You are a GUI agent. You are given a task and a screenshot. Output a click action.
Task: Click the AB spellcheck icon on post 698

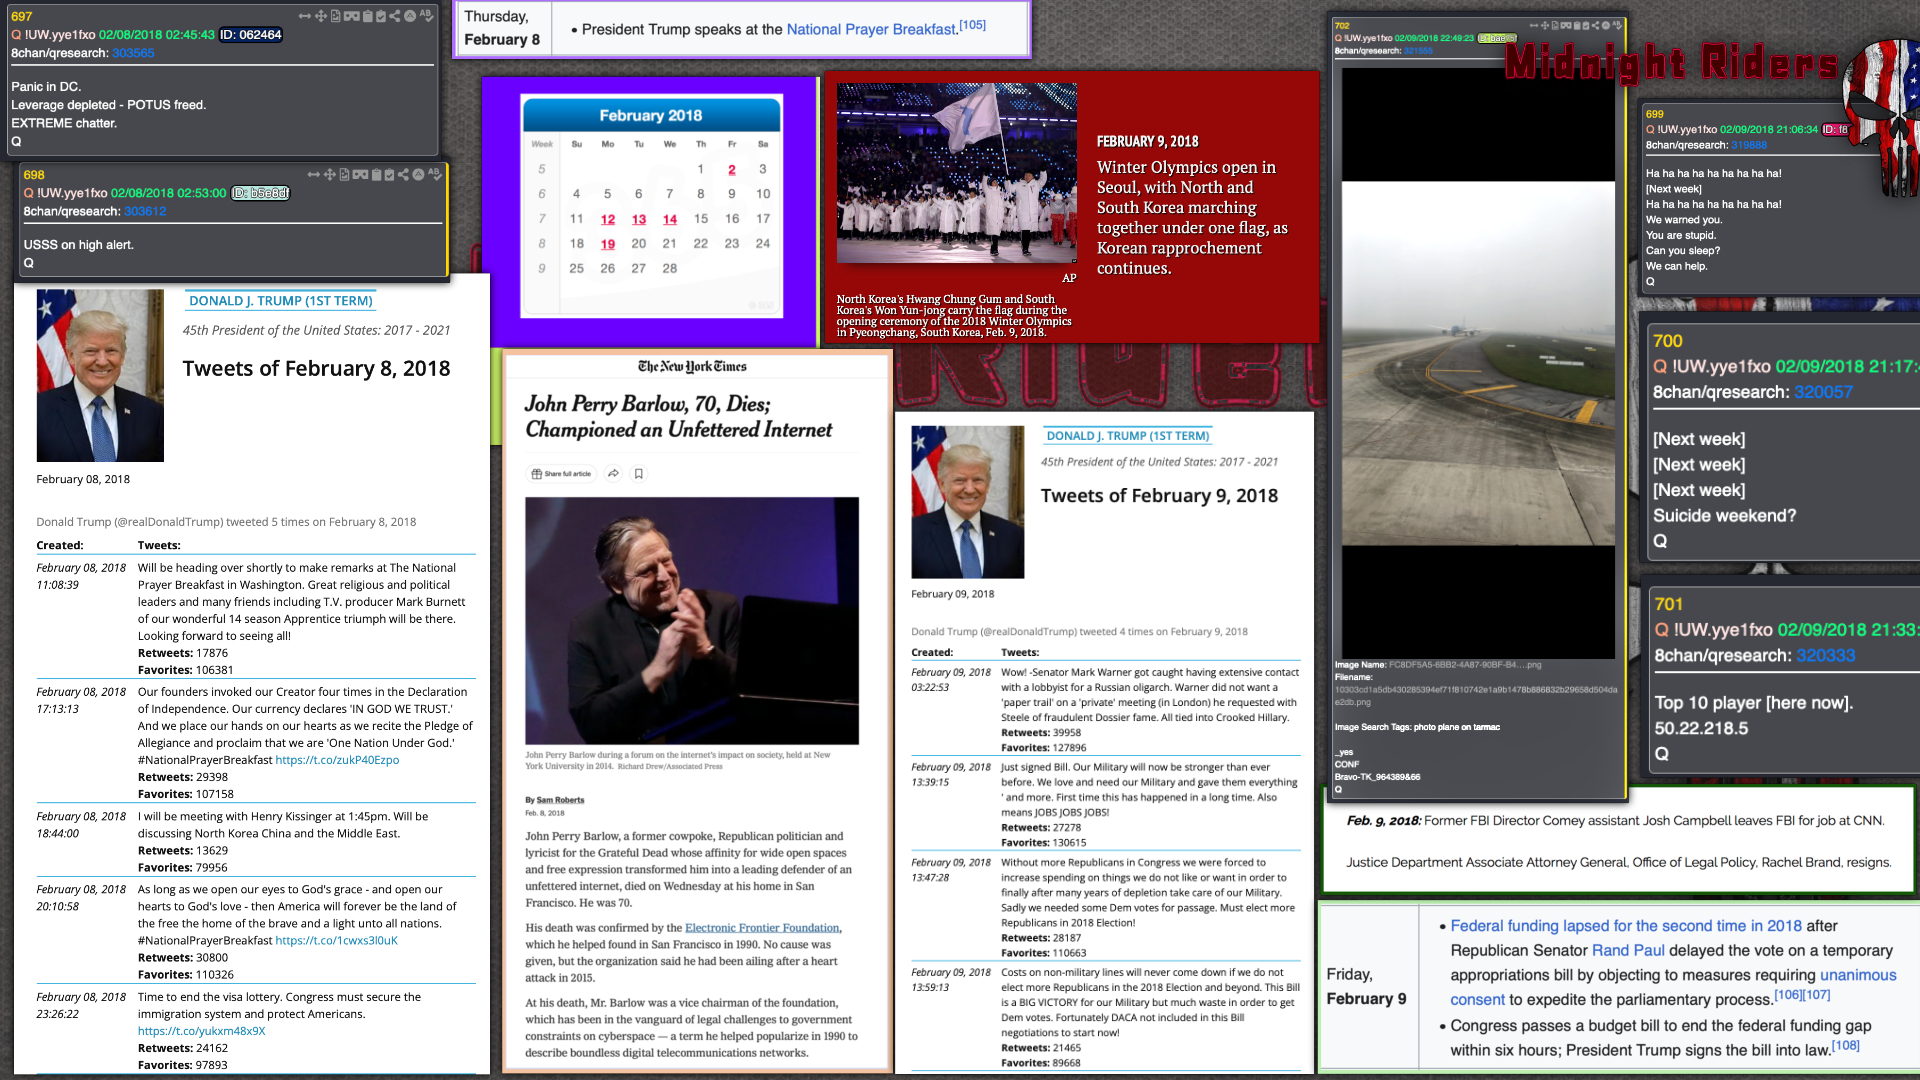click(x=434, y=174)
